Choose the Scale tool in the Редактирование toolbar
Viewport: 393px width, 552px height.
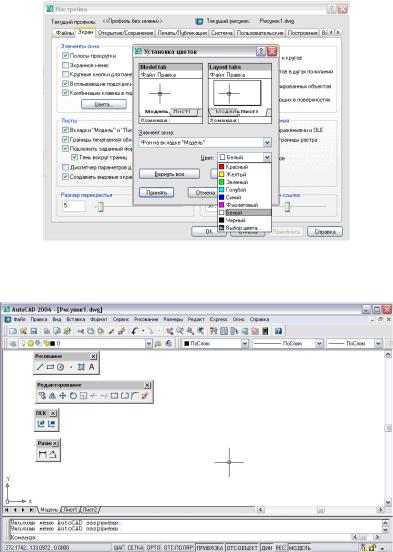point(83,396)
